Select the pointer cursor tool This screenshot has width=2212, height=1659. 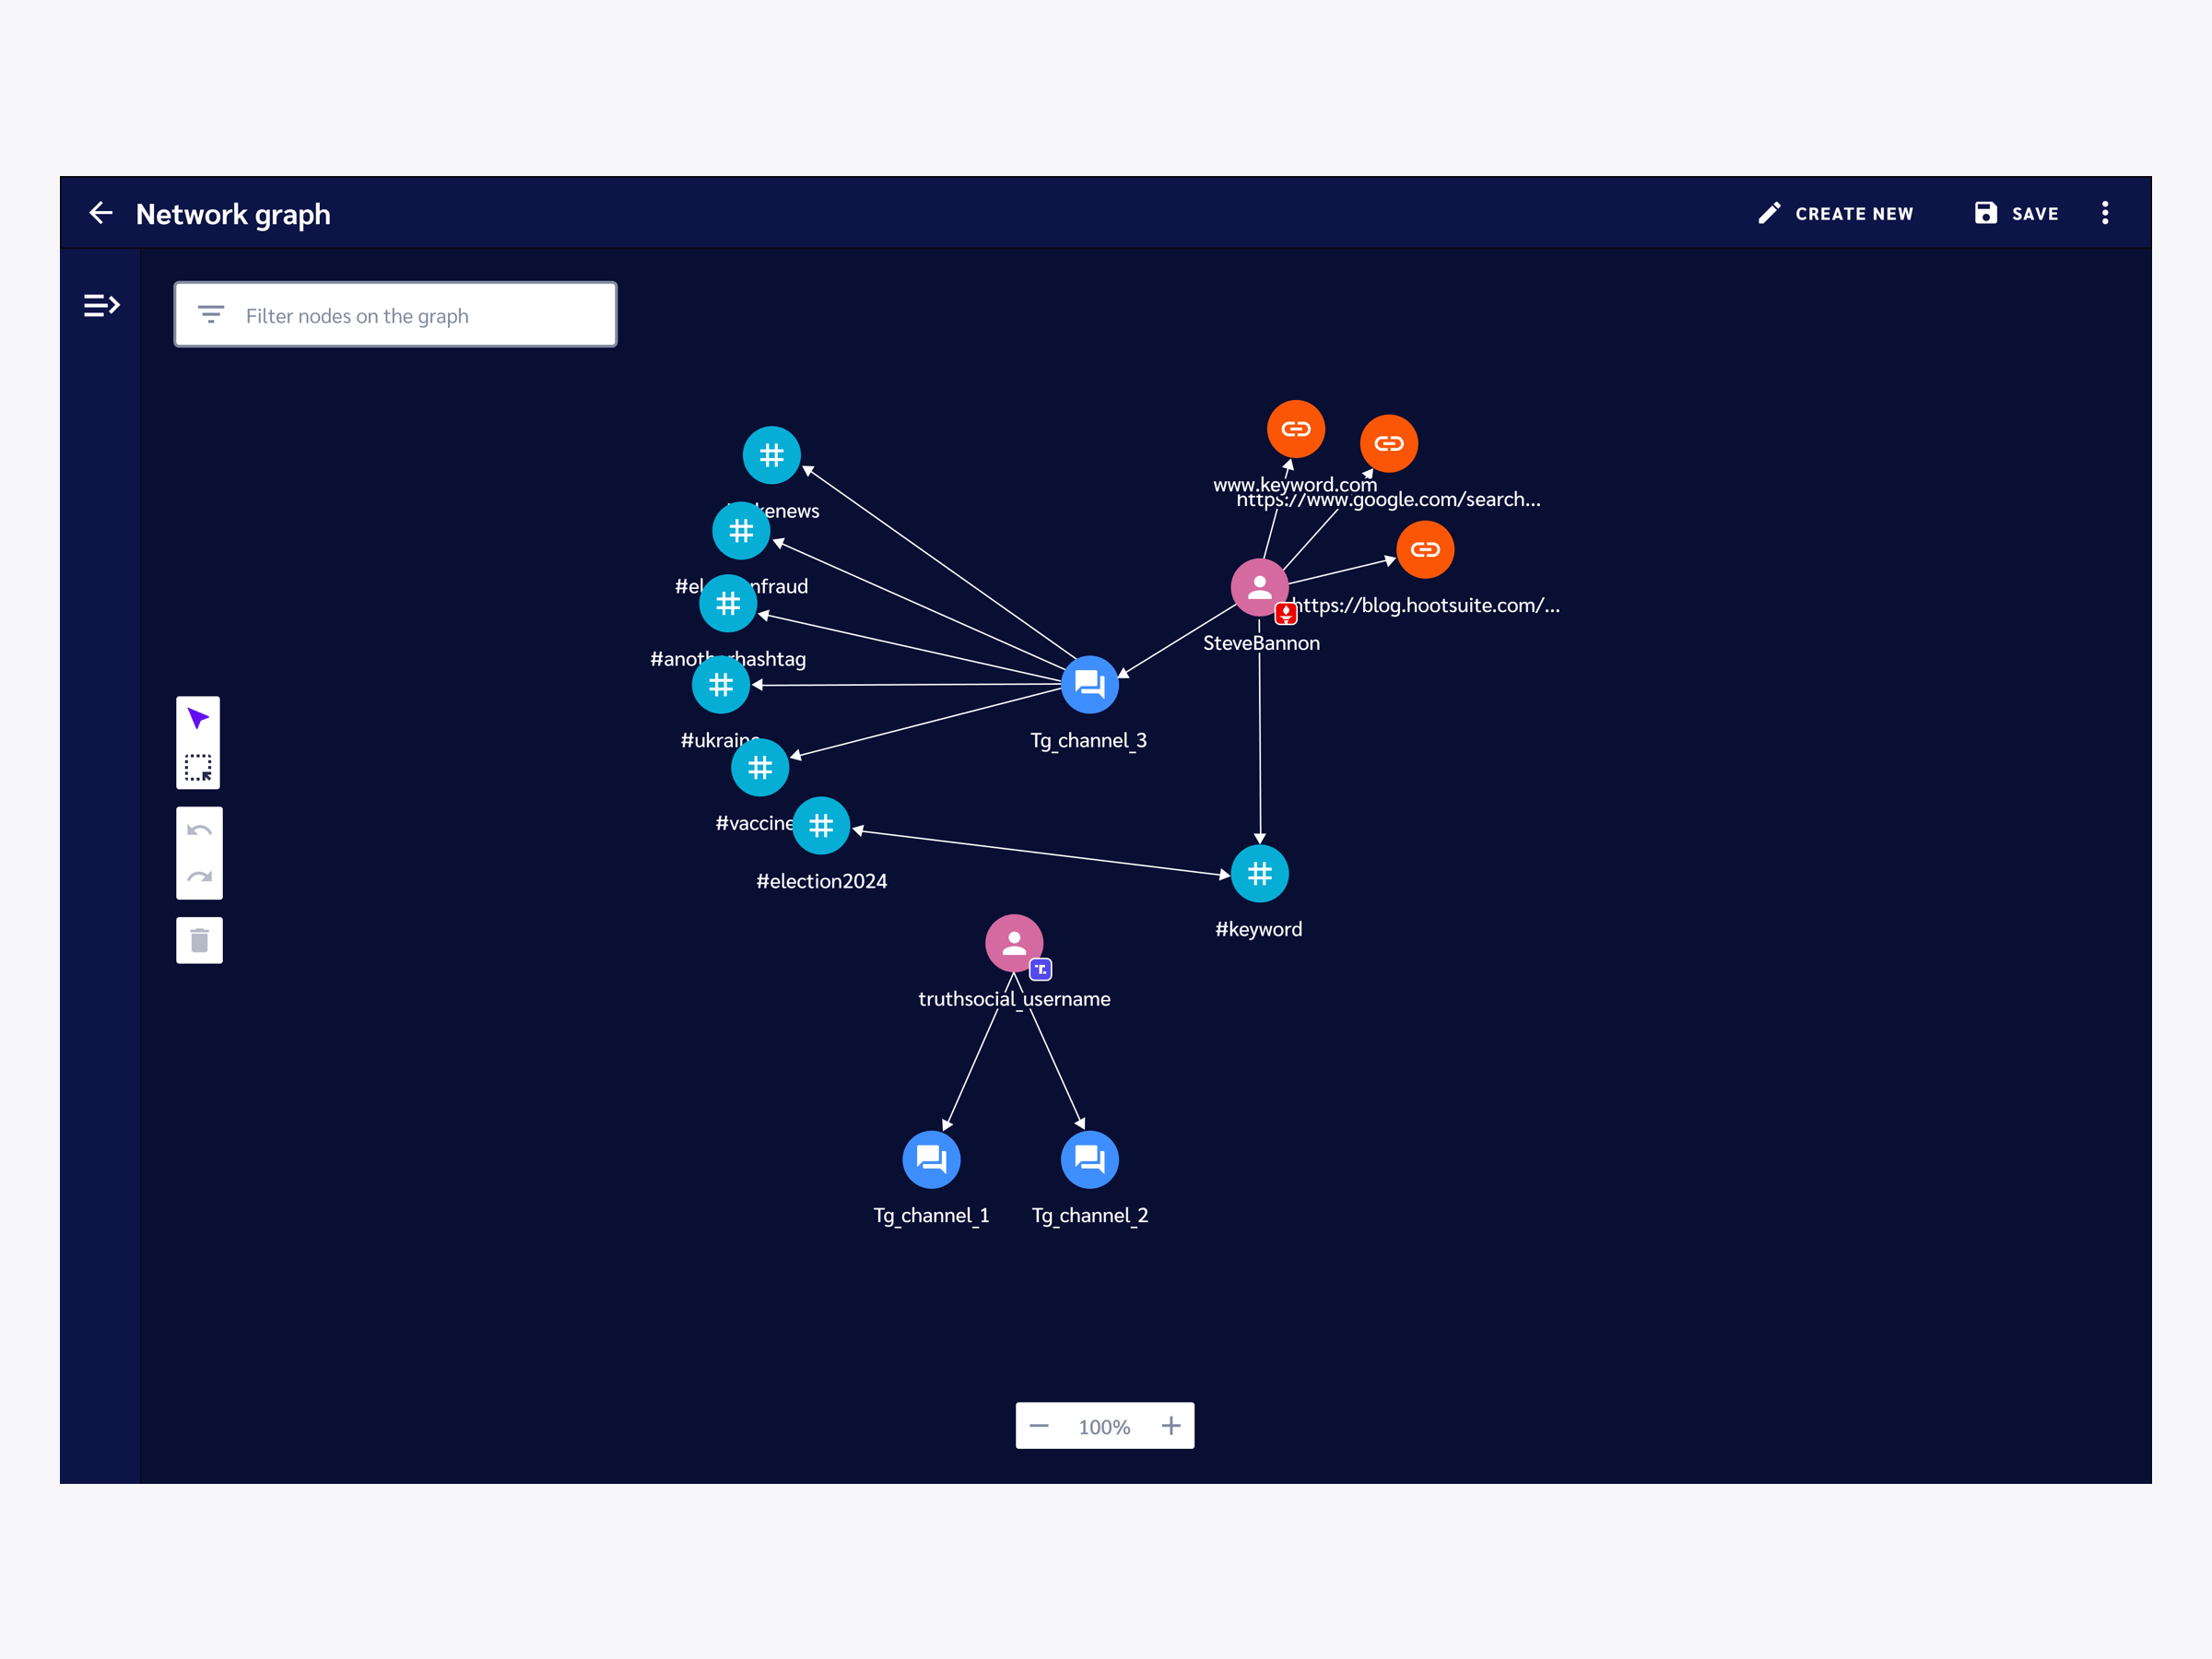pyautogui.click(x=198, y=719)
